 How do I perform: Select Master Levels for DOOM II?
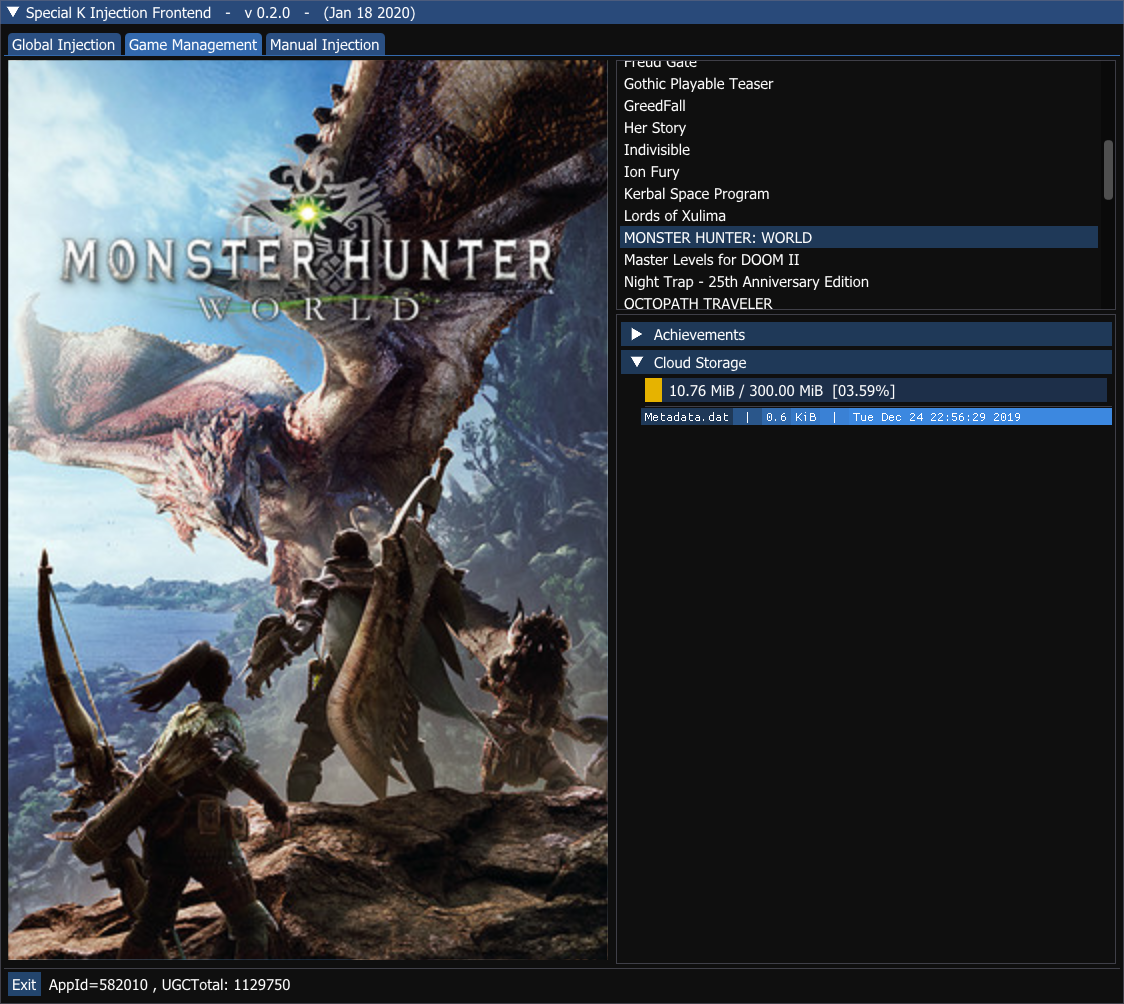point(711,260)
